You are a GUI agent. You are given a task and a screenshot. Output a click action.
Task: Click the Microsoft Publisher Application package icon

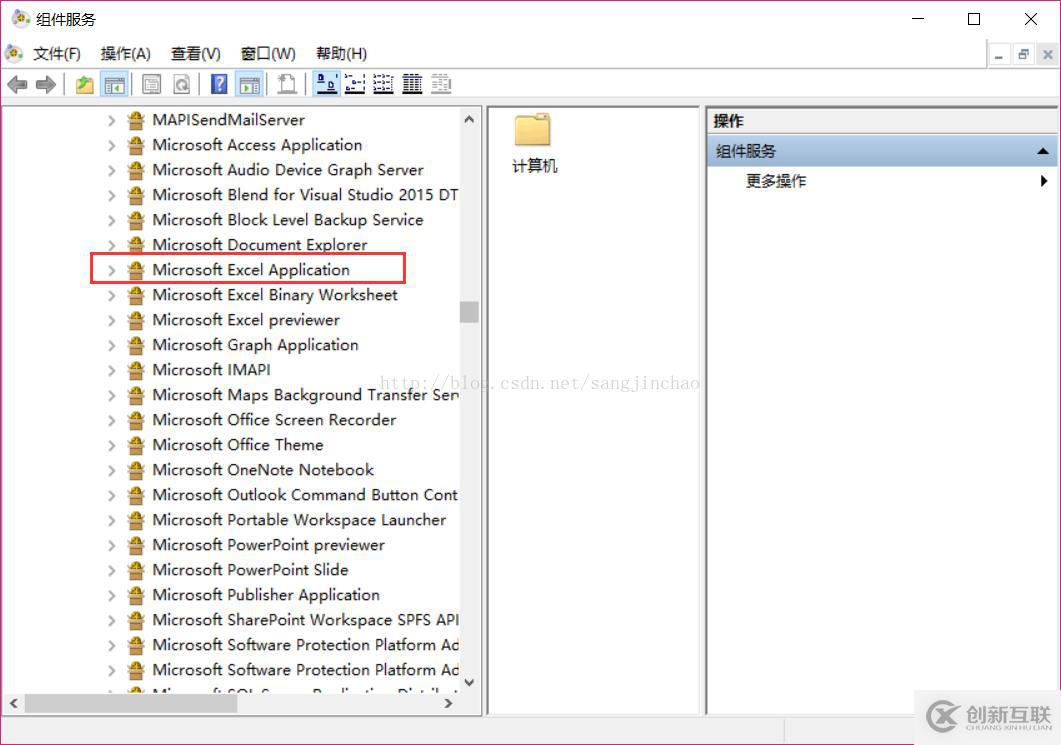click(136, 595)
